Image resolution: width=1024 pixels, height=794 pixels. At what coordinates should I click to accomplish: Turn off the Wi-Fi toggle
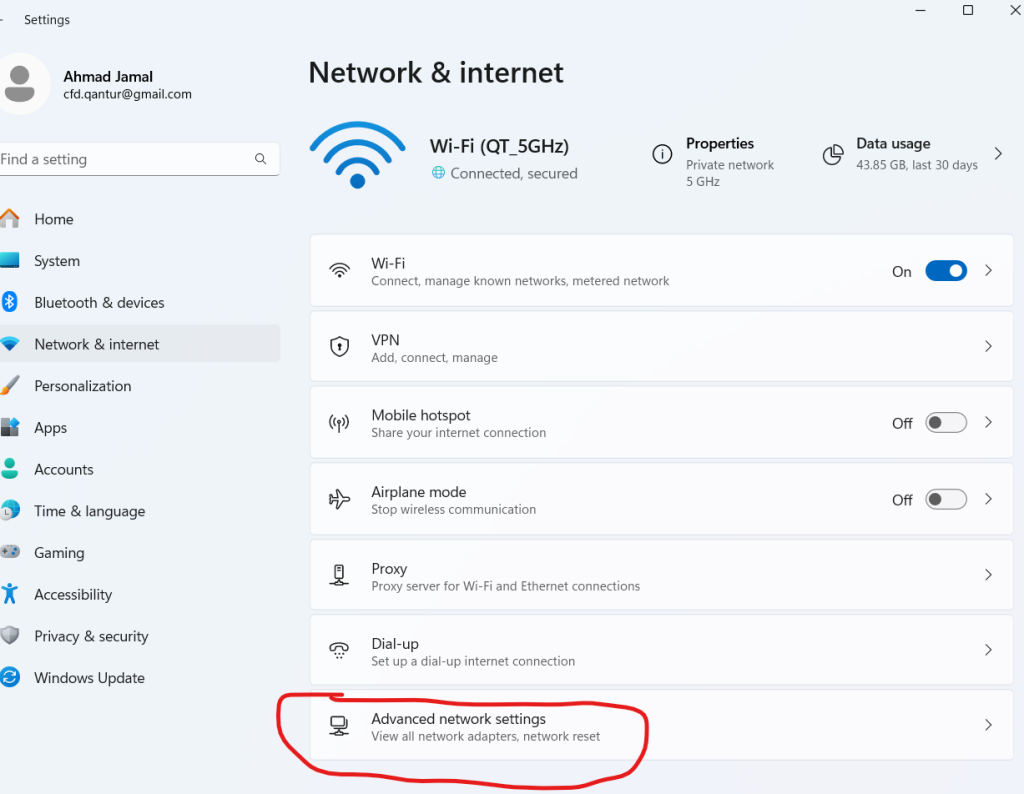click(x=945, y=271)
